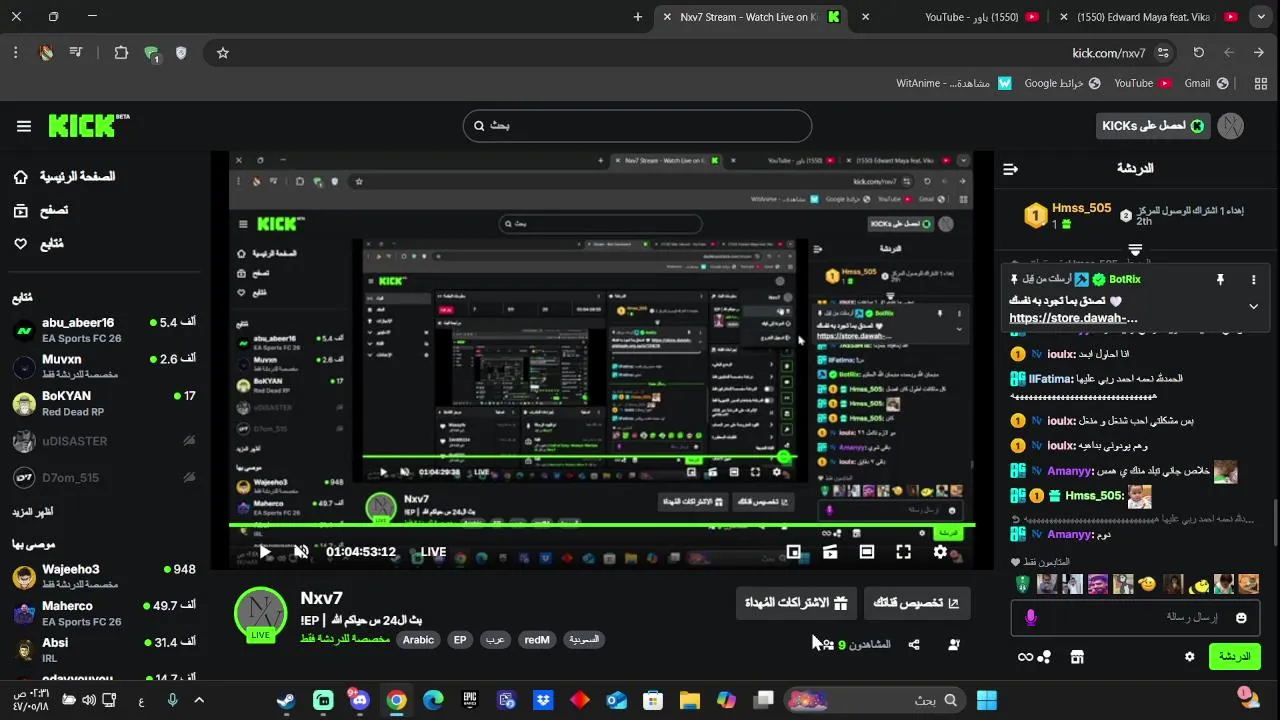
Task: Expand the show more link under followed channels
Action: 33,512
